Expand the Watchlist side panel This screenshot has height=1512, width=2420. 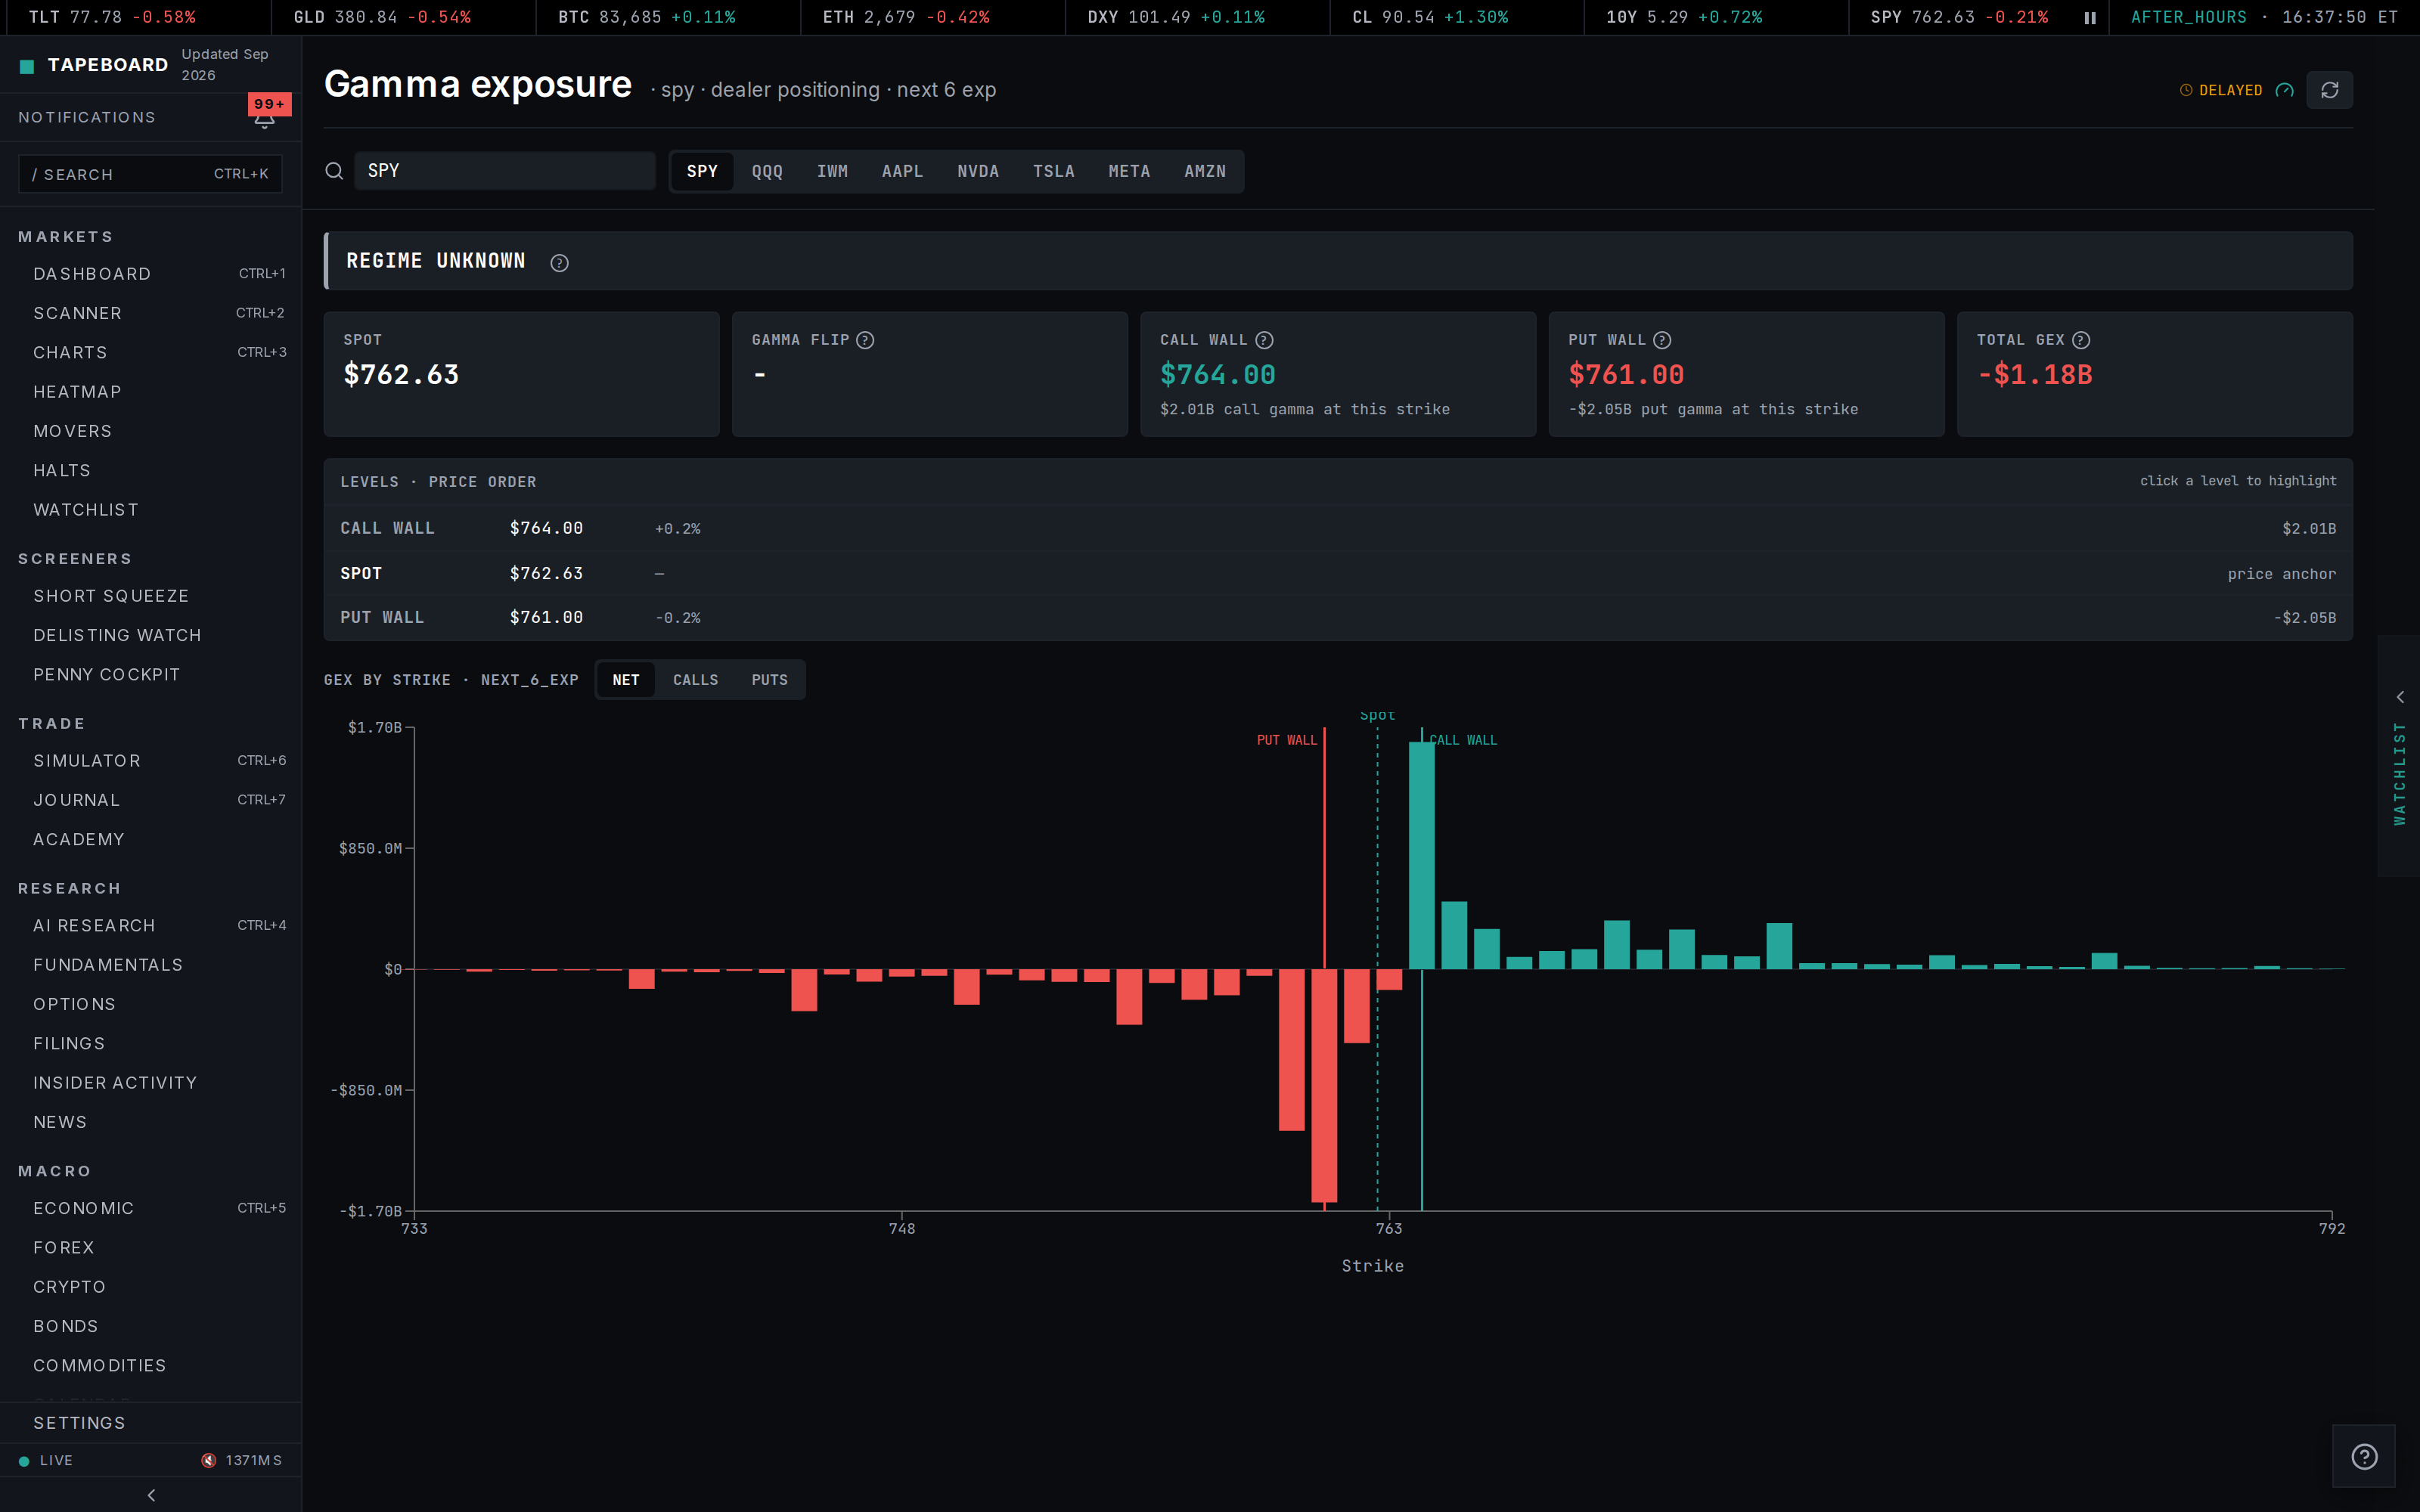2399,756
